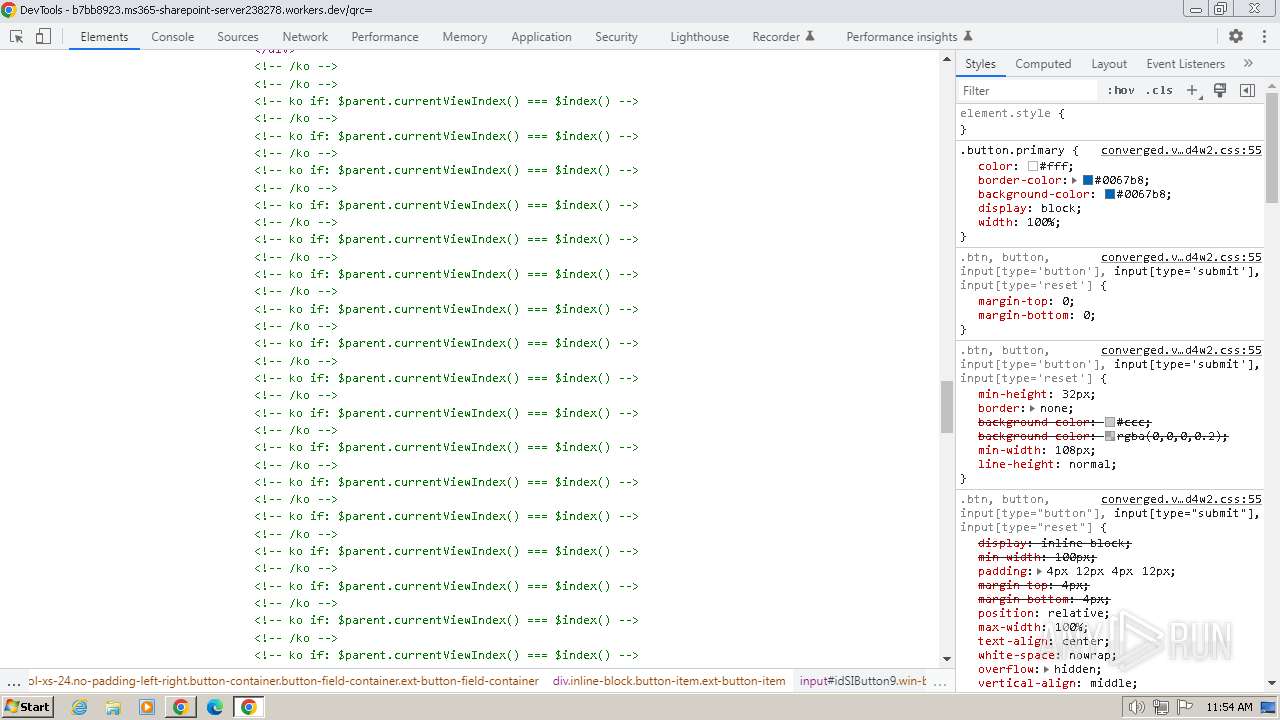Open the media player taskbar icon
Image resolution: width=1280 pixels, height=720 pixels.
(147, 707)
